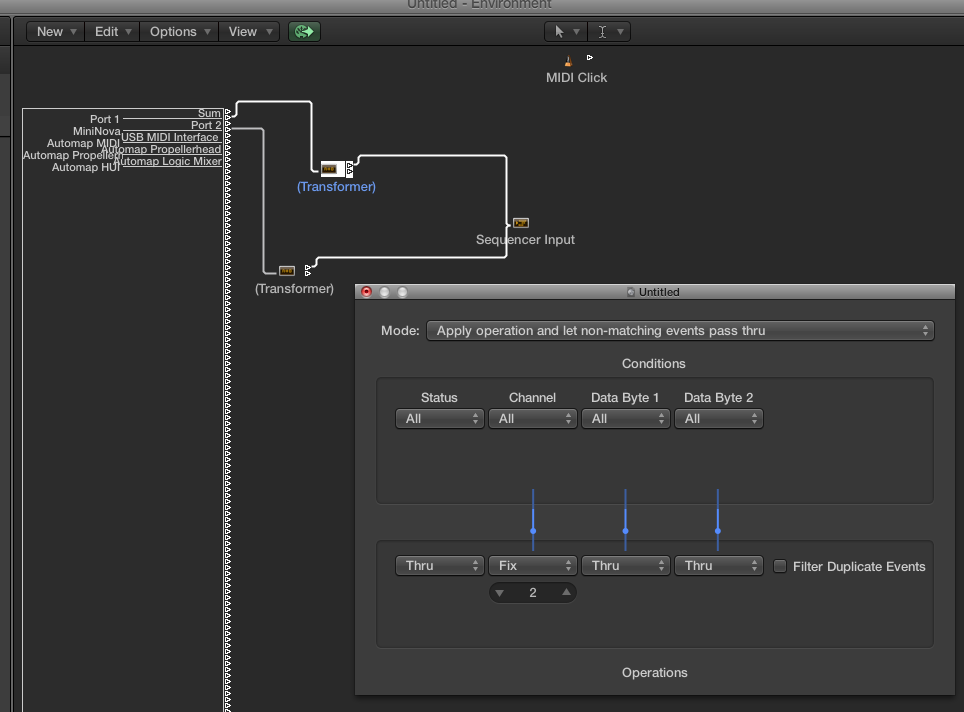
Task: Open the Options menu
Action: tap(174, 31)
